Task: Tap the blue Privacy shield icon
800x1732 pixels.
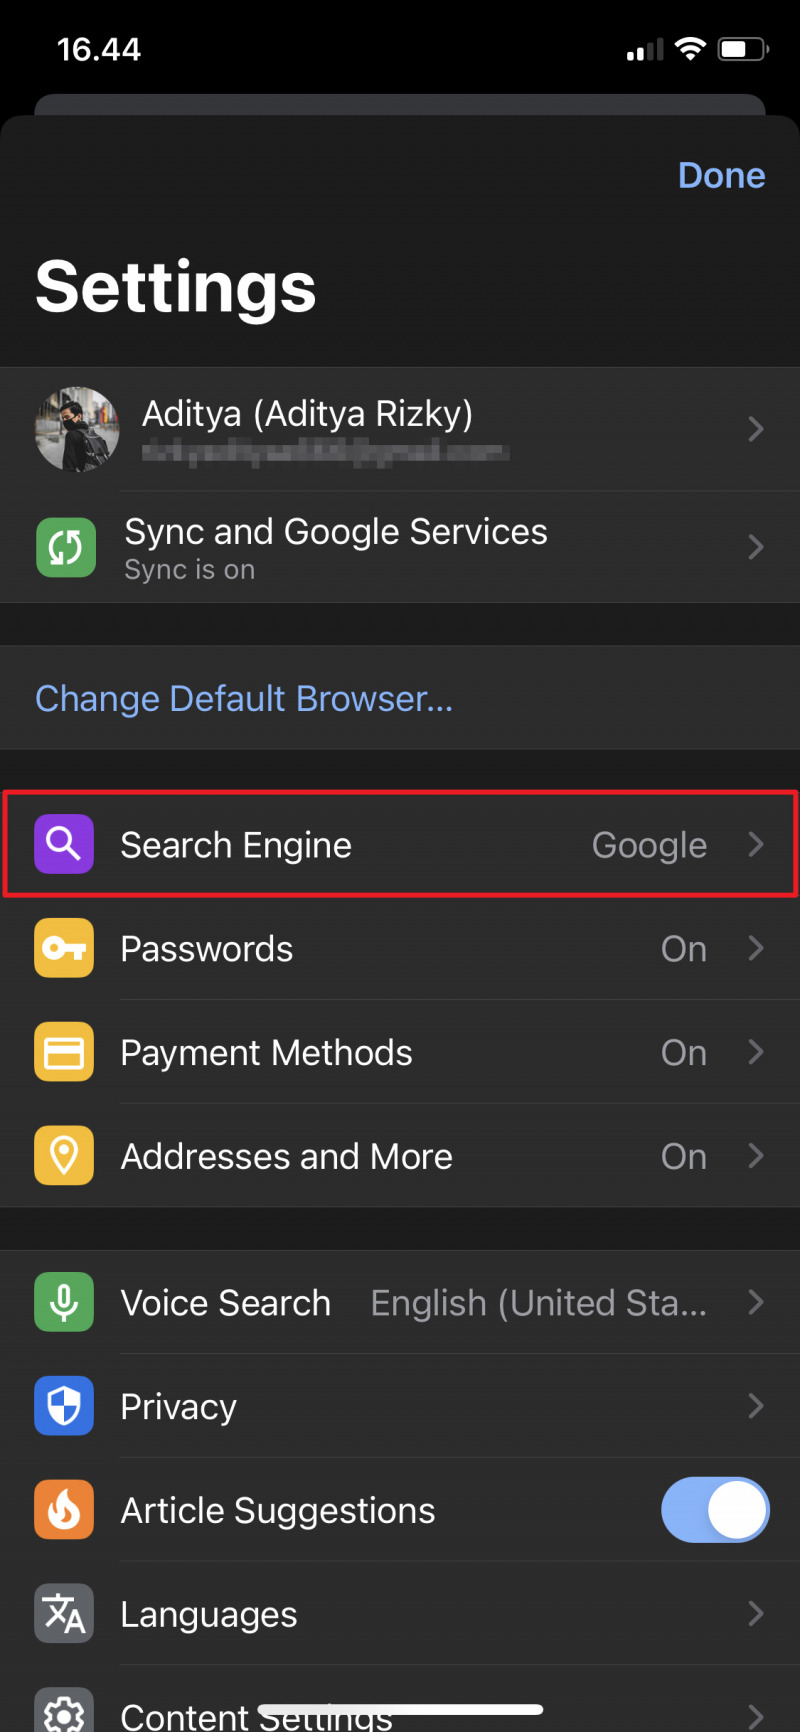Action: click(x=64, y=1406)
